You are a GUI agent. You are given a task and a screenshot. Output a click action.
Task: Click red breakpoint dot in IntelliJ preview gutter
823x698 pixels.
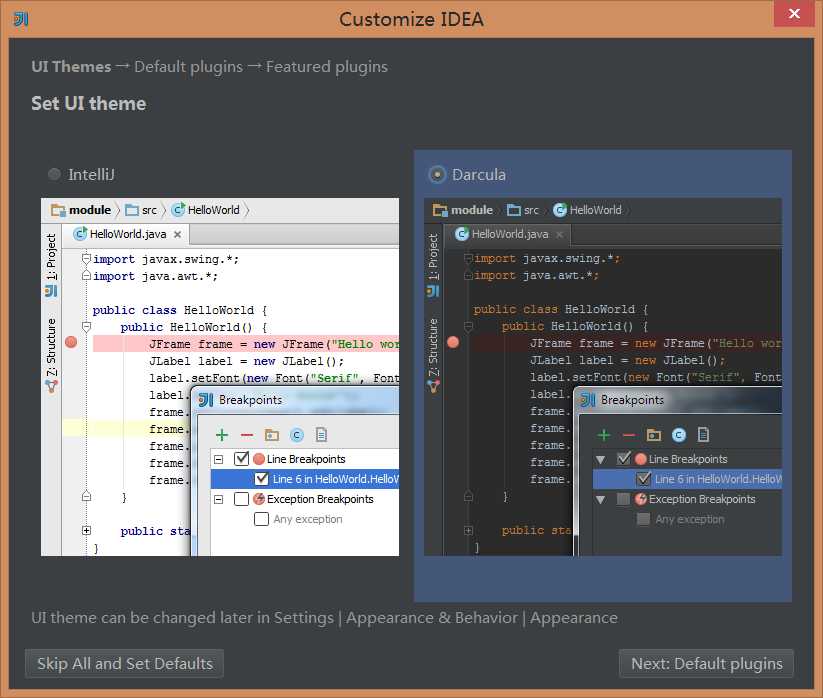tap(71, 342)
